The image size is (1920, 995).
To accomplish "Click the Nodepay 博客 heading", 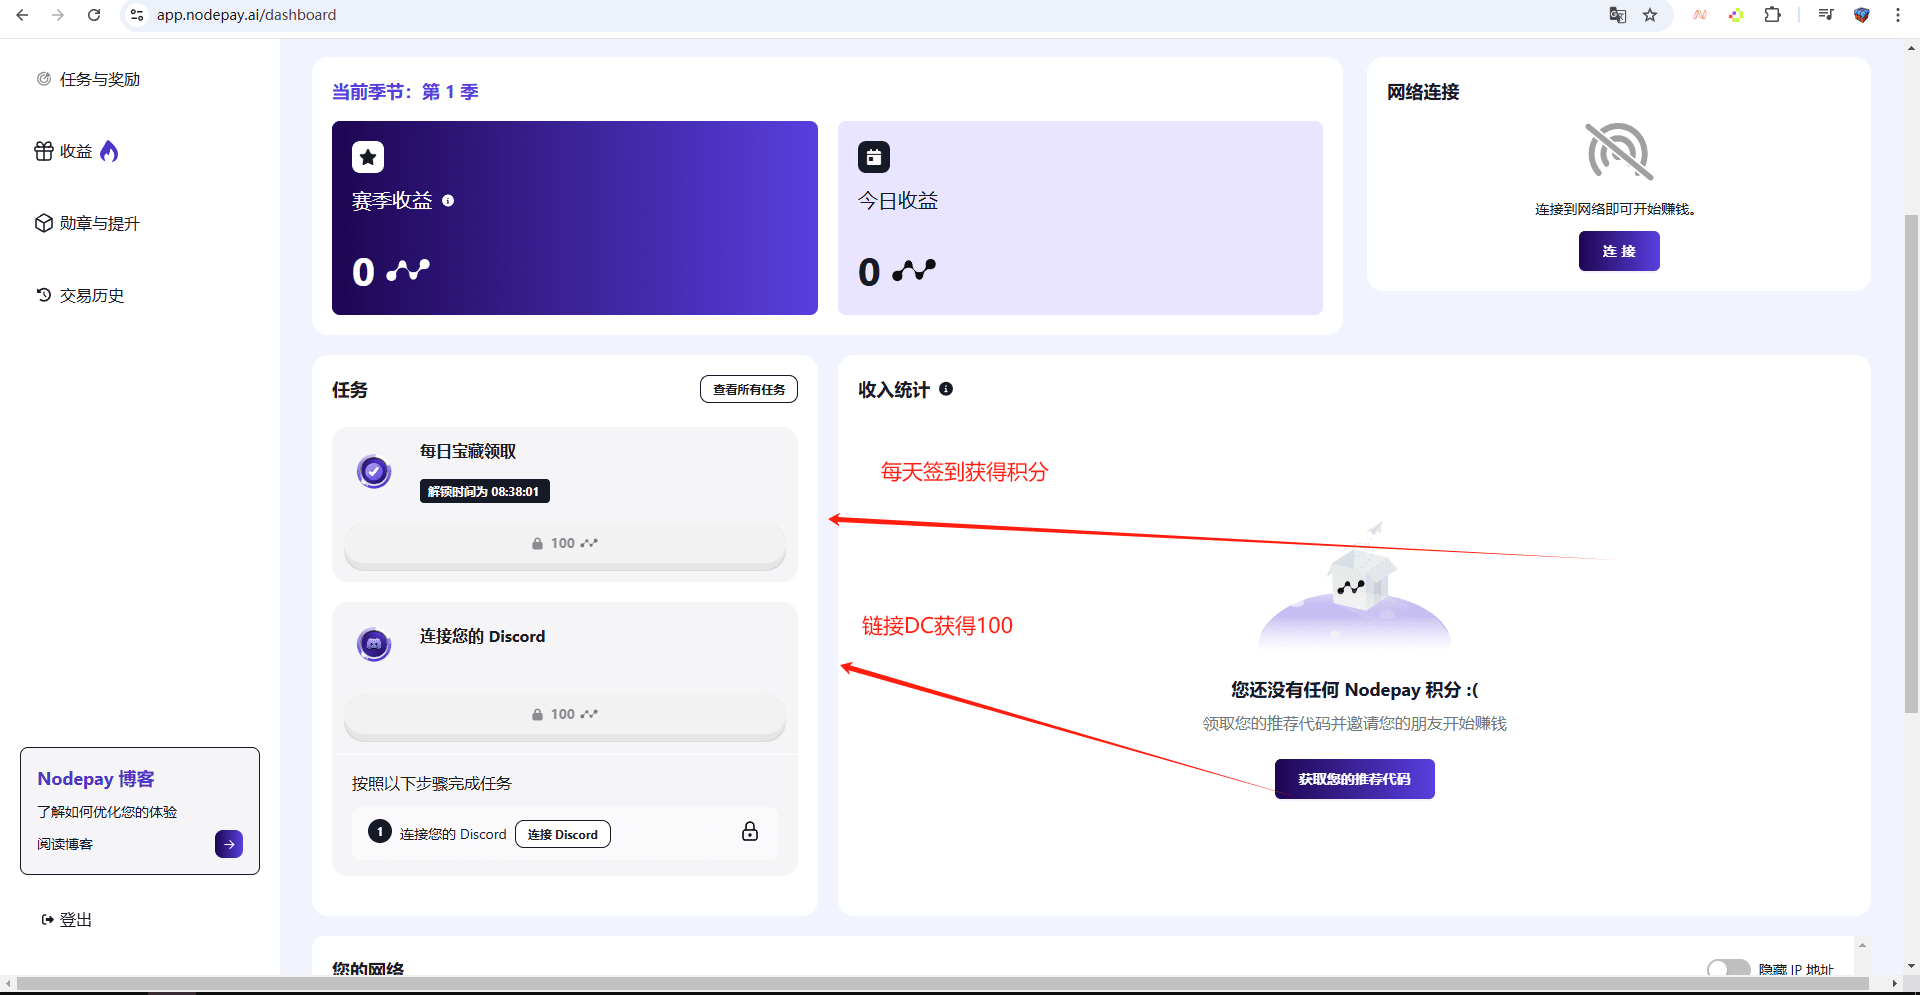I will pos(96,779).
